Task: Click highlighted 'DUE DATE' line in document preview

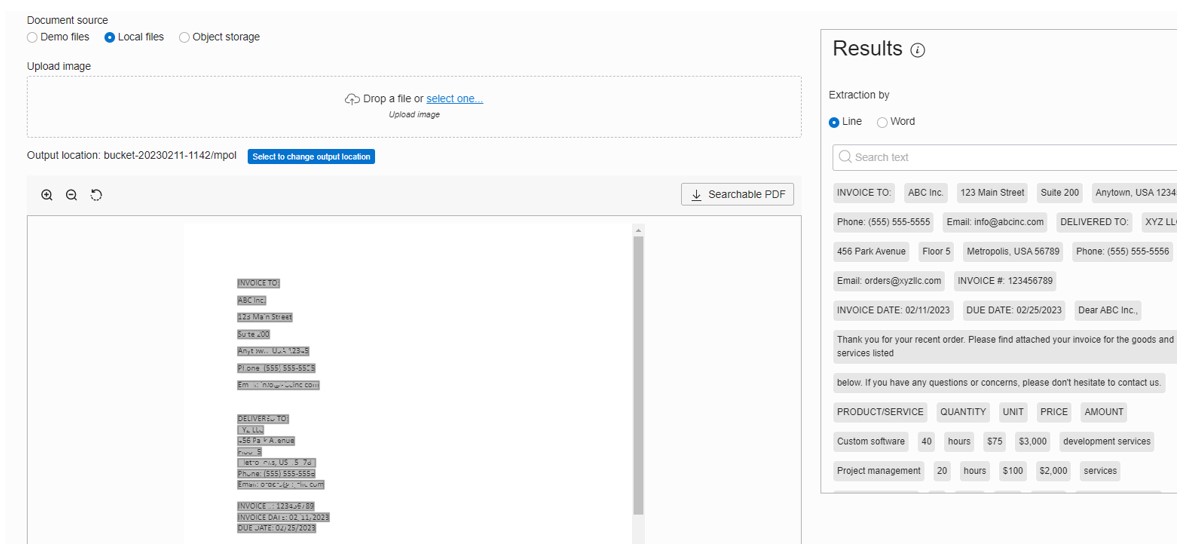Action: click(x=276, y=528)
